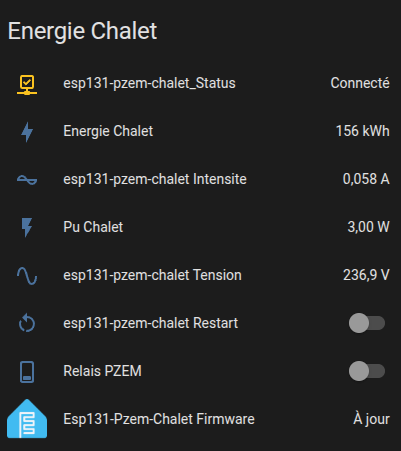Screen dimensions: 401x451
Task: Open the Energie Chalet sensor row
Action: (x=200, y=131)
